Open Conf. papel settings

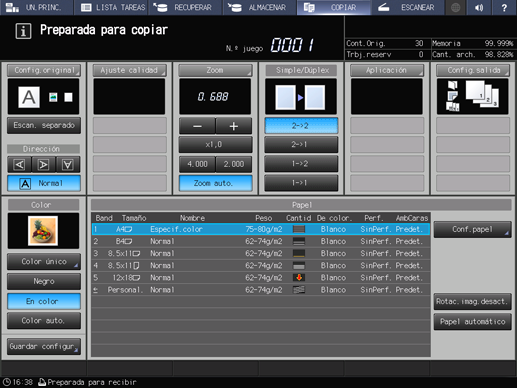(x=472, y=229)
